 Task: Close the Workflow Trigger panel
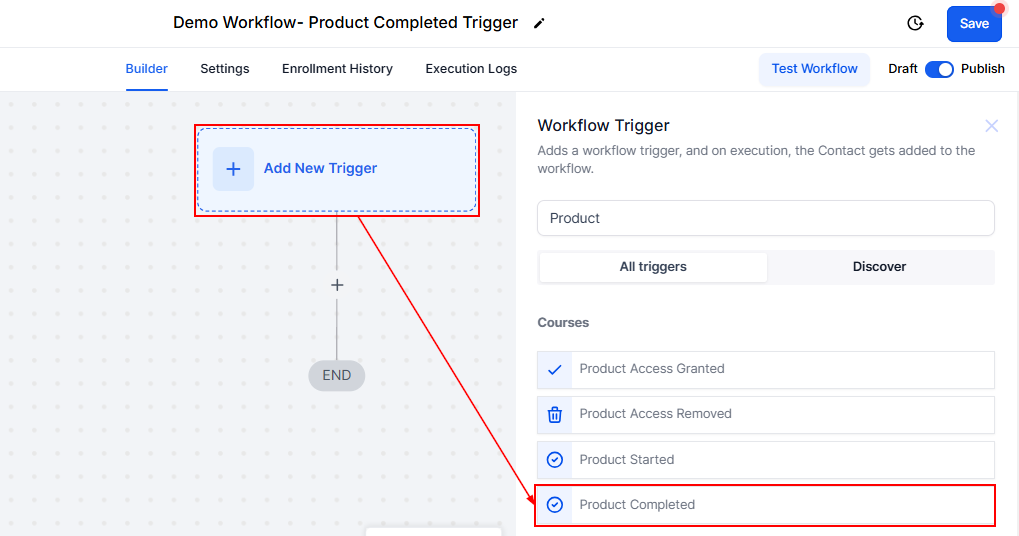991,126
